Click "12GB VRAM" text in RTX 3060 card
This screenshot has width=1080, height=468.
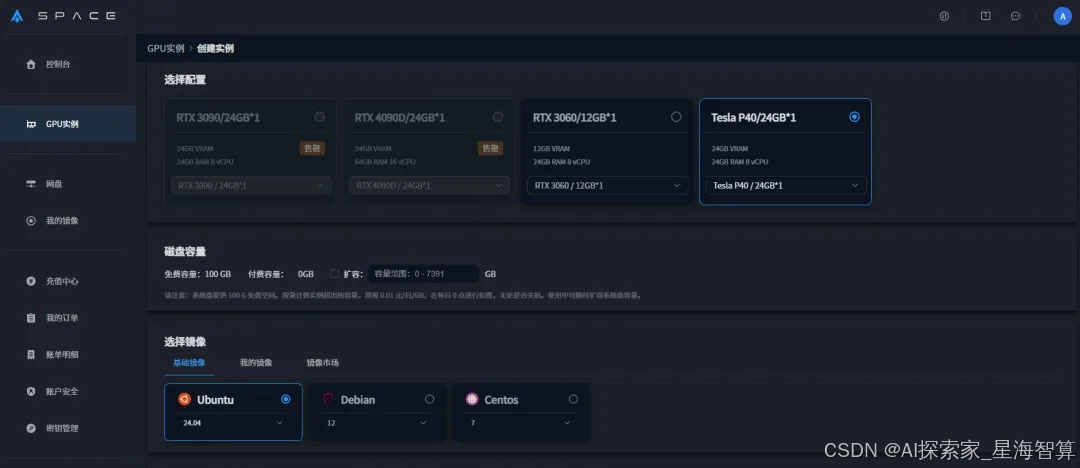pyautogui.click(x=551, y=148)
